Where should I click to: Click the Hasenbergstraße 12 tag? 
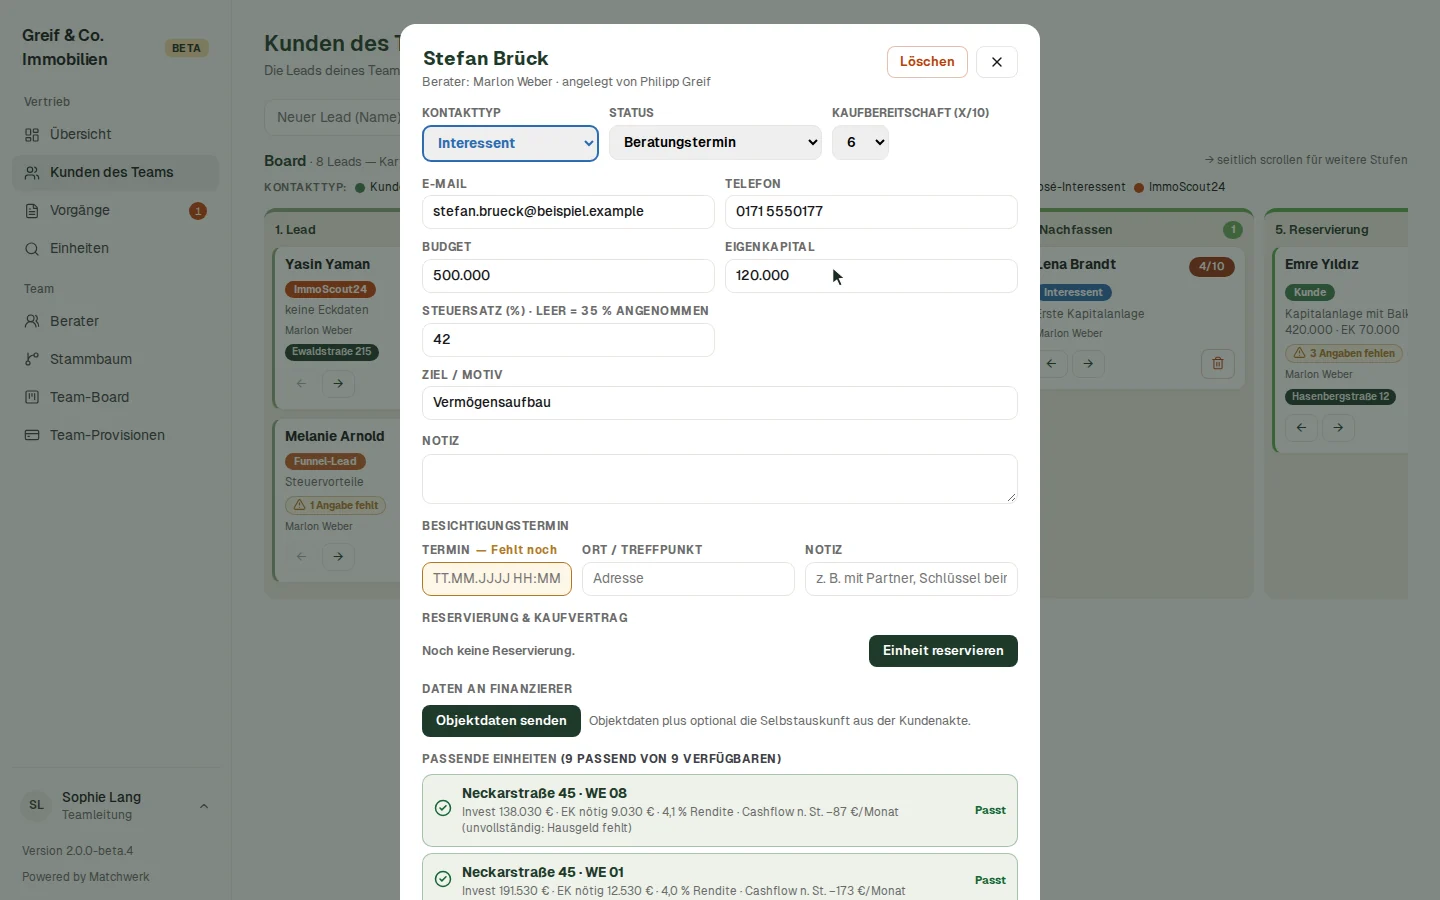tap(1341, 397)
